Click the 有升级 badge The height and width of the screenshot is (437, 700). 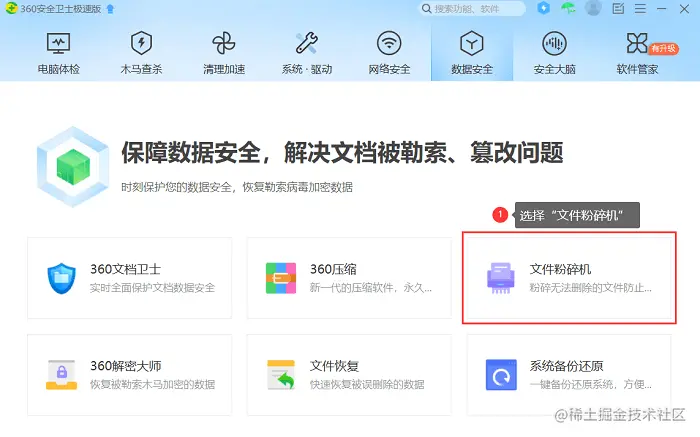[664, 48]
